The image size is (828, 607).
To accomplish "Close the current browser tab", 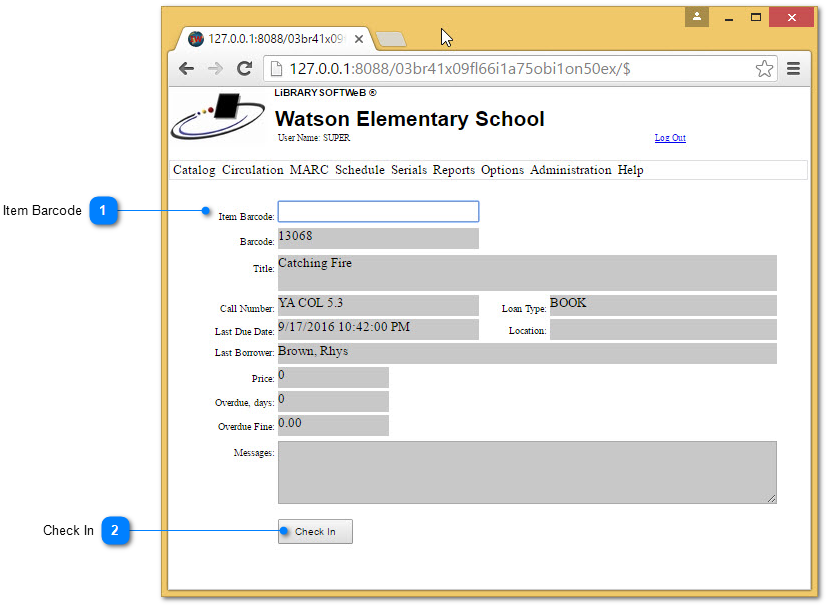I will point(359,39).
